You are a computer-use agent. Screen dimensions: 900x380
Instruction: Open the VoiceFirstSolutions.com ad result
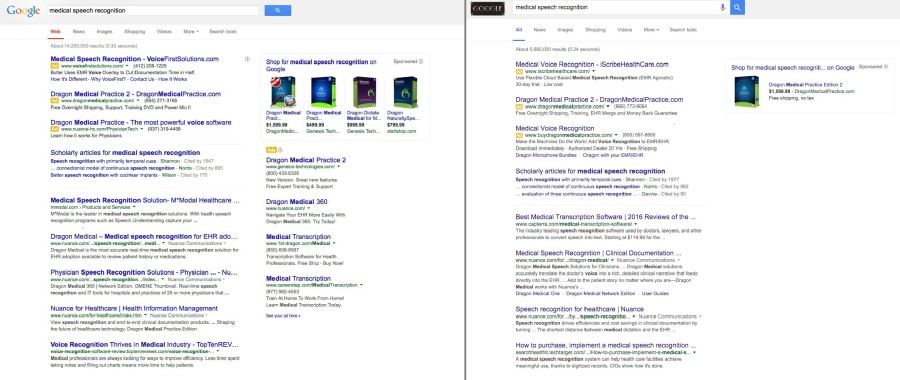(x=134, y=59)
